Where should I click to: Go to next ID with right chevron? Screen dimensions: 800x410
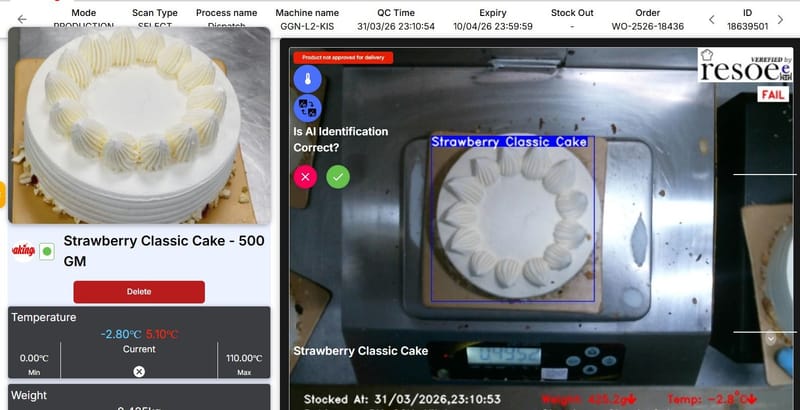[x=780, y=19]
